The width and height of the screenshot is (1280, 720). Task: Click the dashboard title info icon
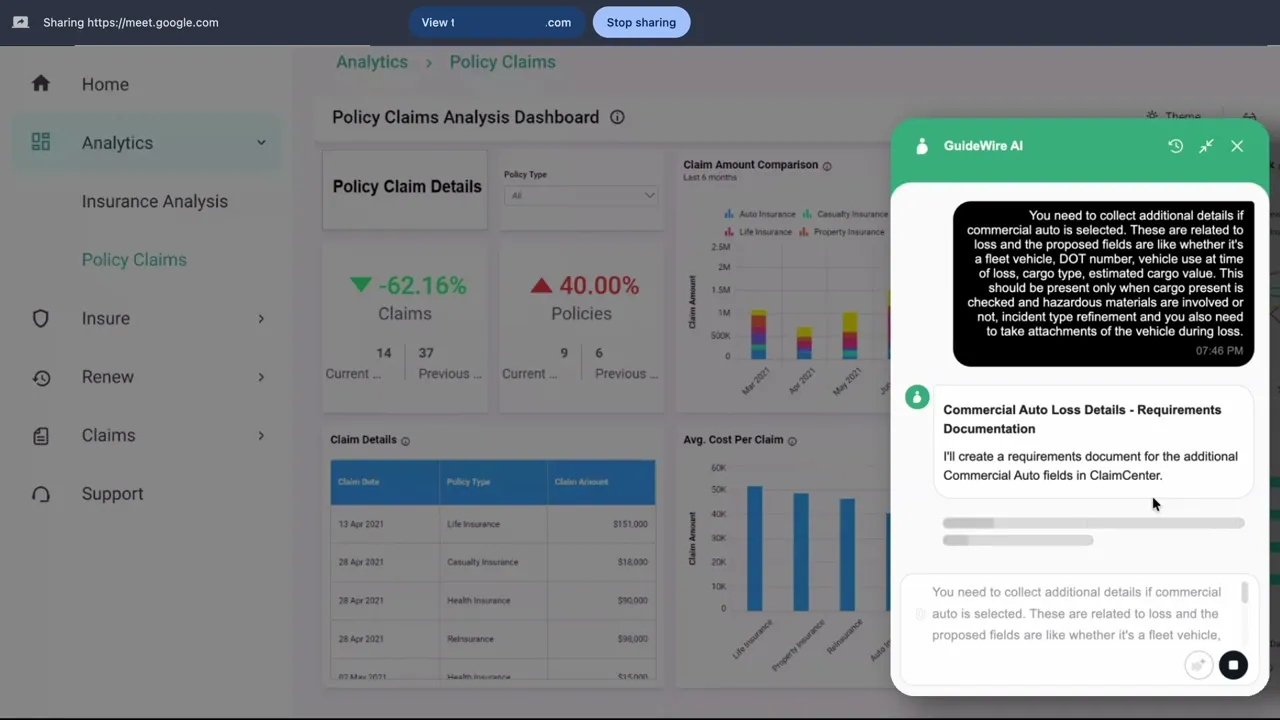[x=617, y=117]
